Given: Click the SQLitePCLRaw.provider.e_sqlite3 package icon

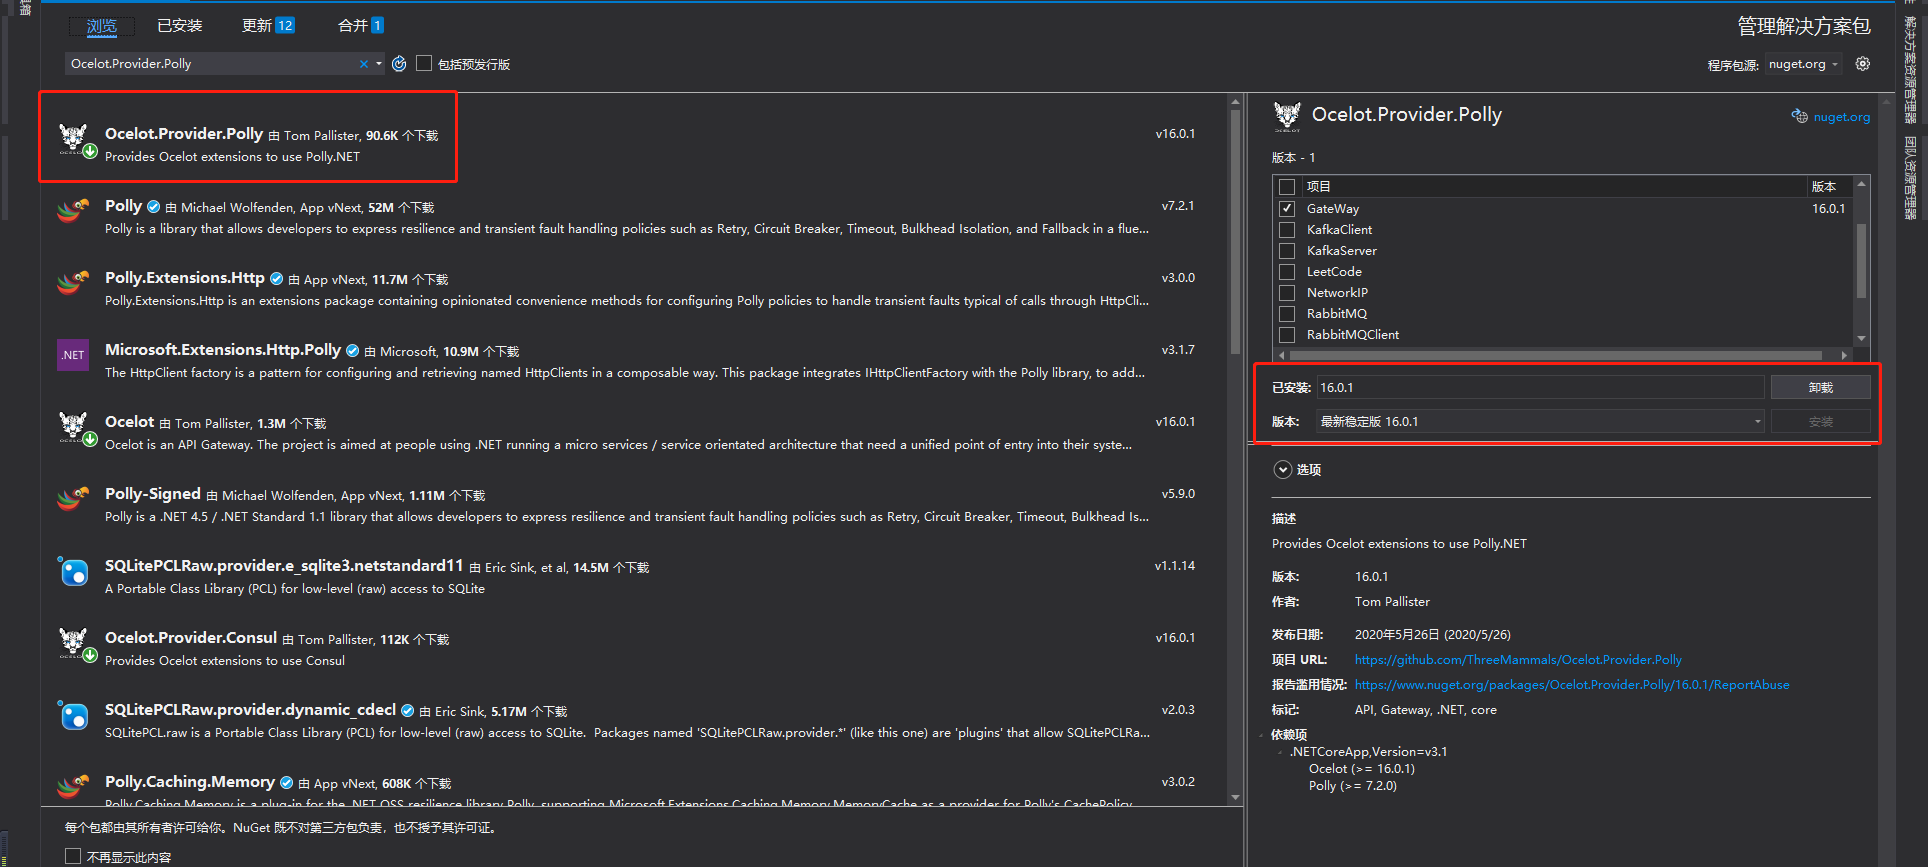Looking at the screenshot, I should (x=73, y=571).
